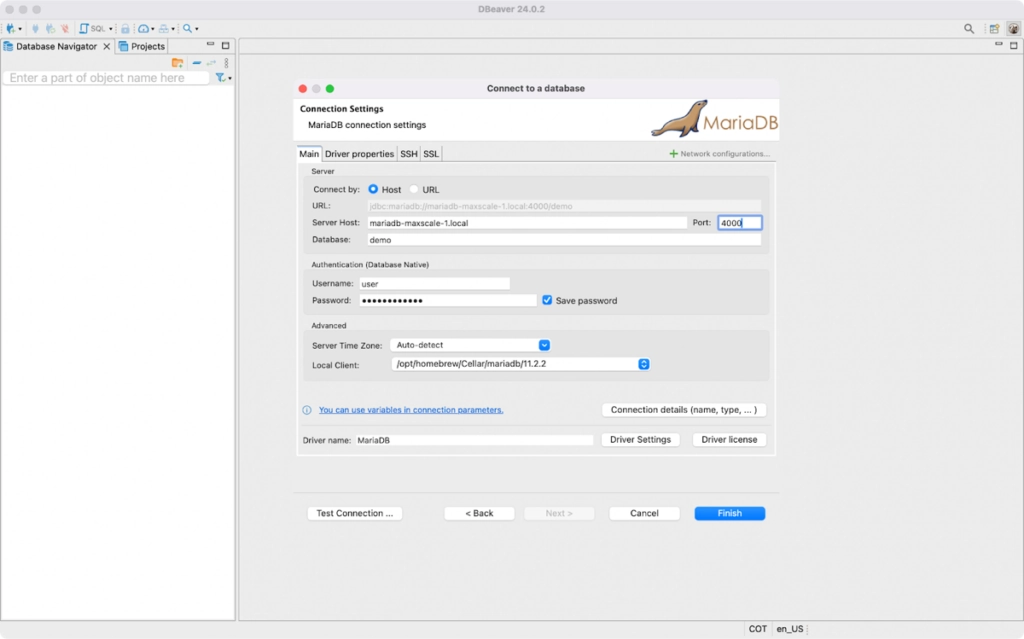
Task: Click the Test Connection button
Action: (x=353, y=513)
